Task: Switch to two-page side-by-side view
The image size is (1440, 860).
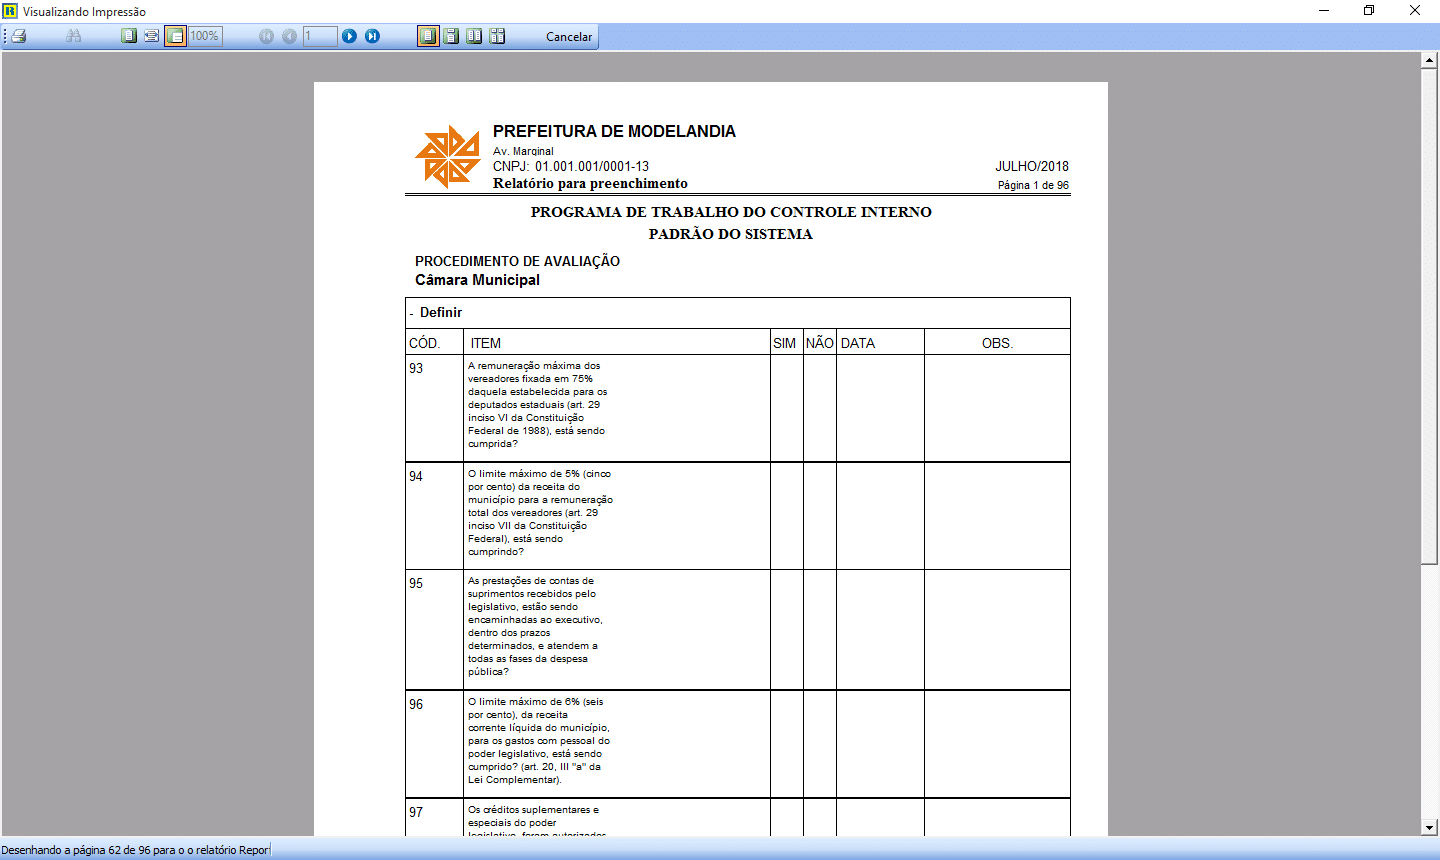Action: click(474, 36)
